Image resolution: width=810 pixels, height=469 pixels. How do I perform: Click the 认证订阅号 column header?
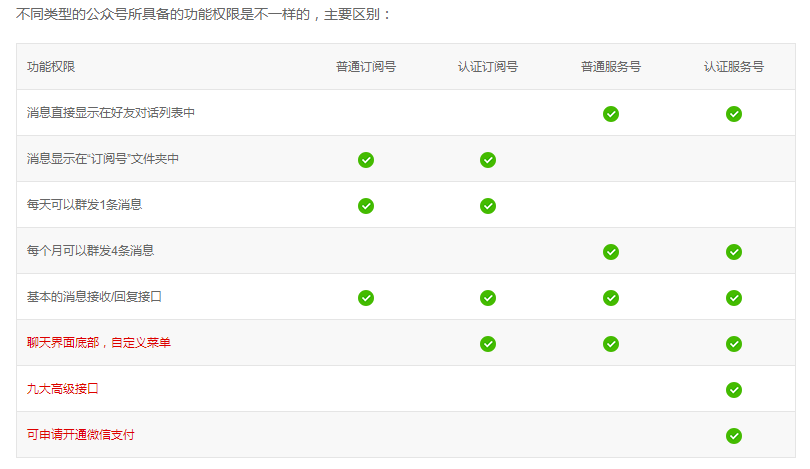(x=488, y=67)
